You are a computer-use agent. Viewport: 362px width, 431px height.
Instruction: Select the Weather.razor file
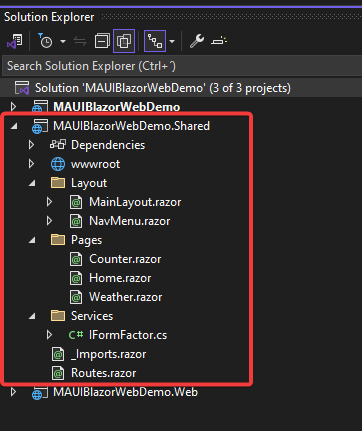[126, 297]
